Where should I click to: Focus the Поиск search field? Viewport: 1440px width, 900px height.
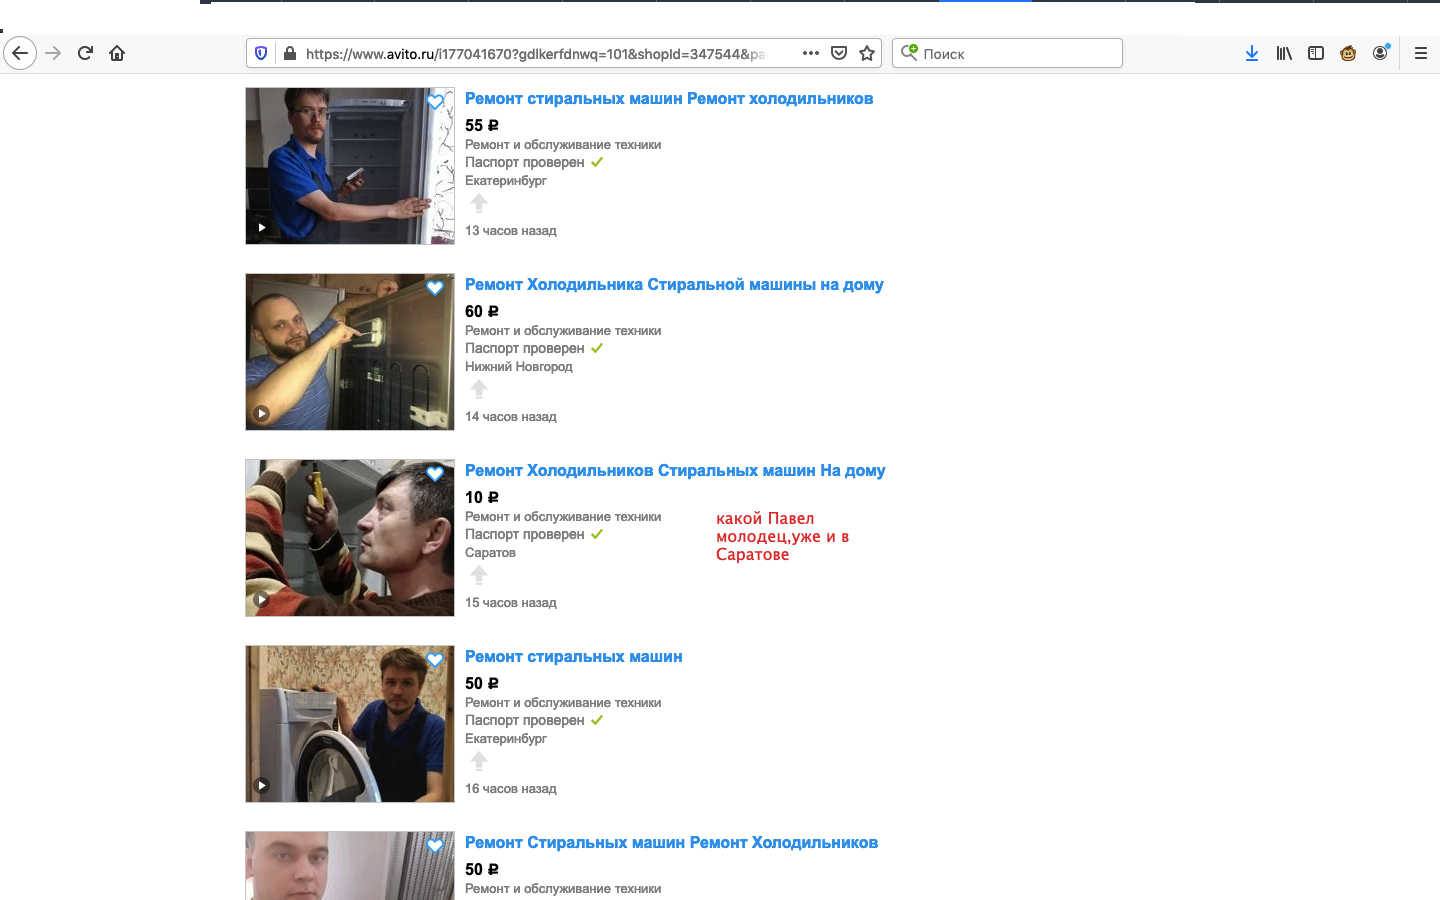1007,53
